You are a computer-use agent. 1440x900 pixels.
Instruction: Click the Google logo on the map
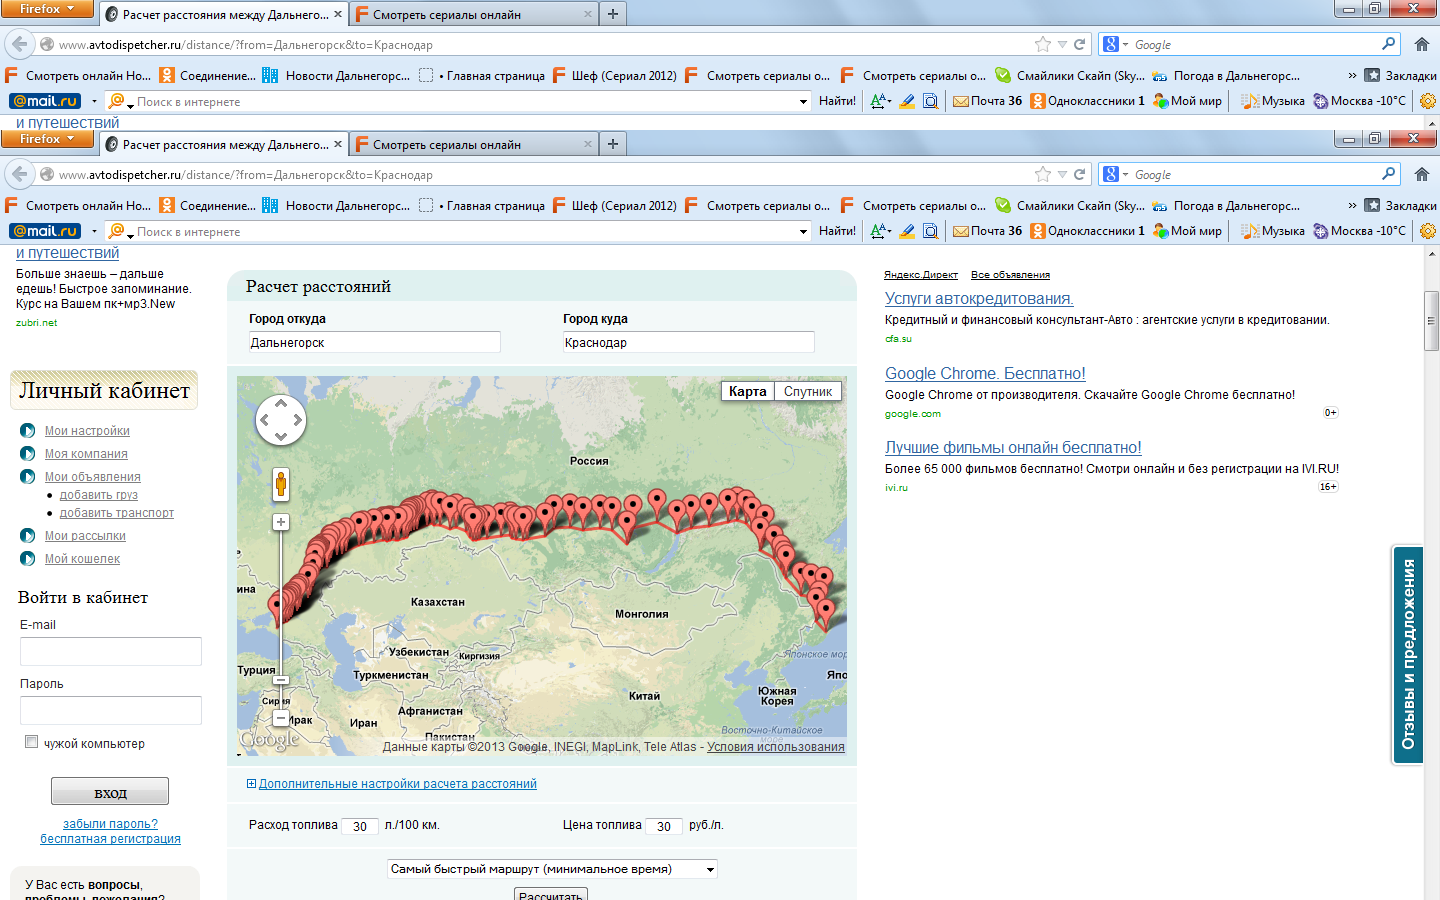(270, 740)
